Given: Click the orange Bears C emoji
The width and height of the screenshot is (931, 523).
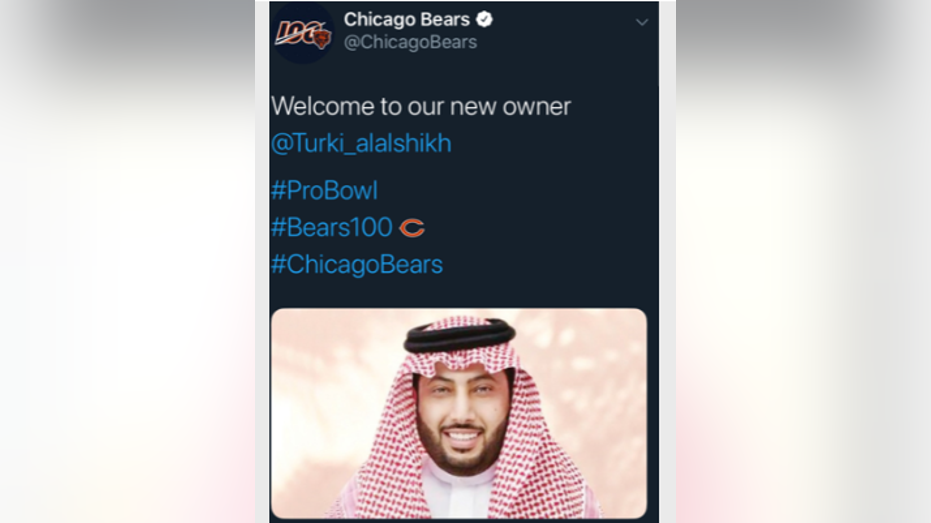Looking at the screenshot, I should pos(412,228).
